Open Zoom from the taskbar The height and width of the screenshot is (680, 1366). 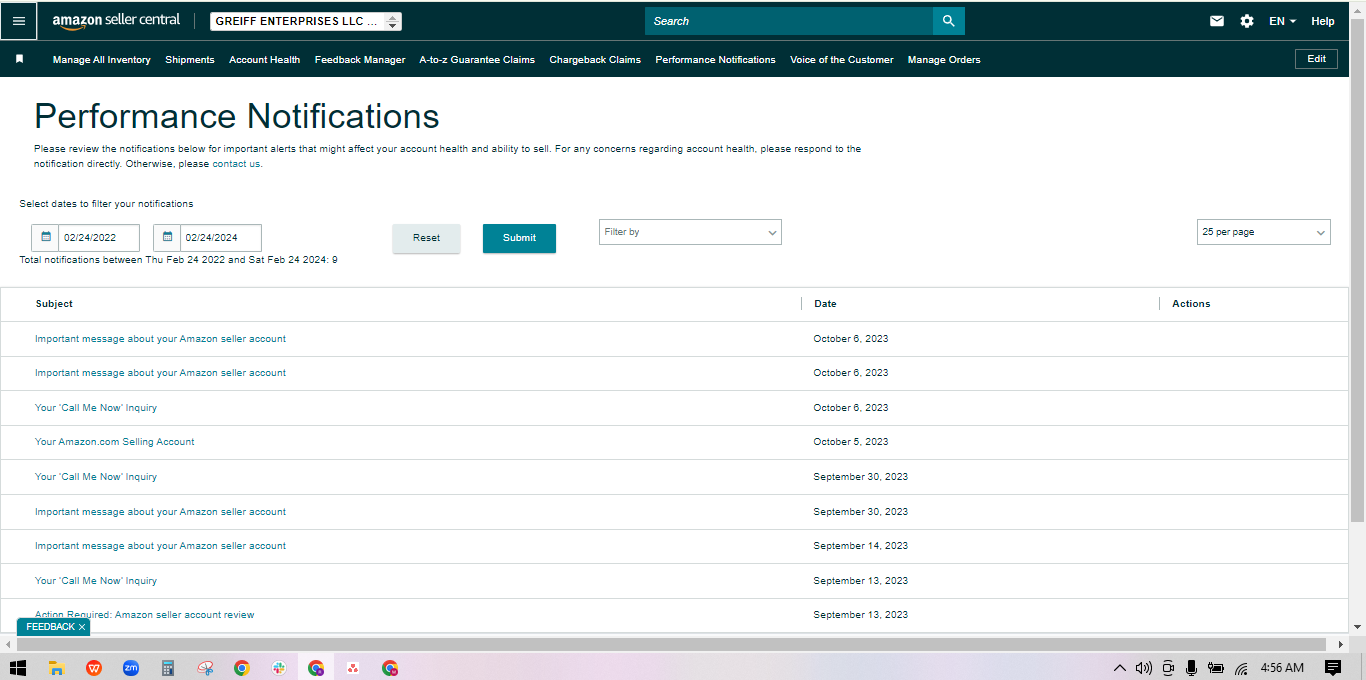click(x=131, y=668)
